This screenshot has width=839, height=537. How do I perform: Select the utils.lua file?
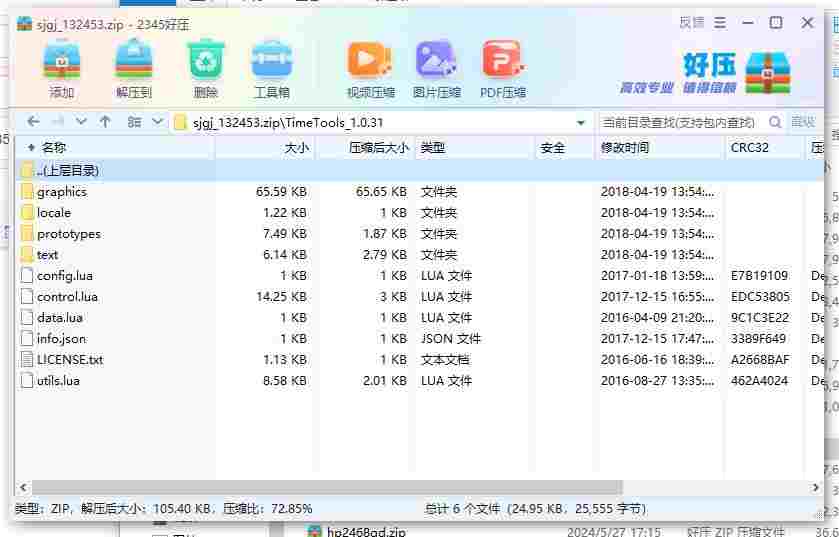click(420, 380)
